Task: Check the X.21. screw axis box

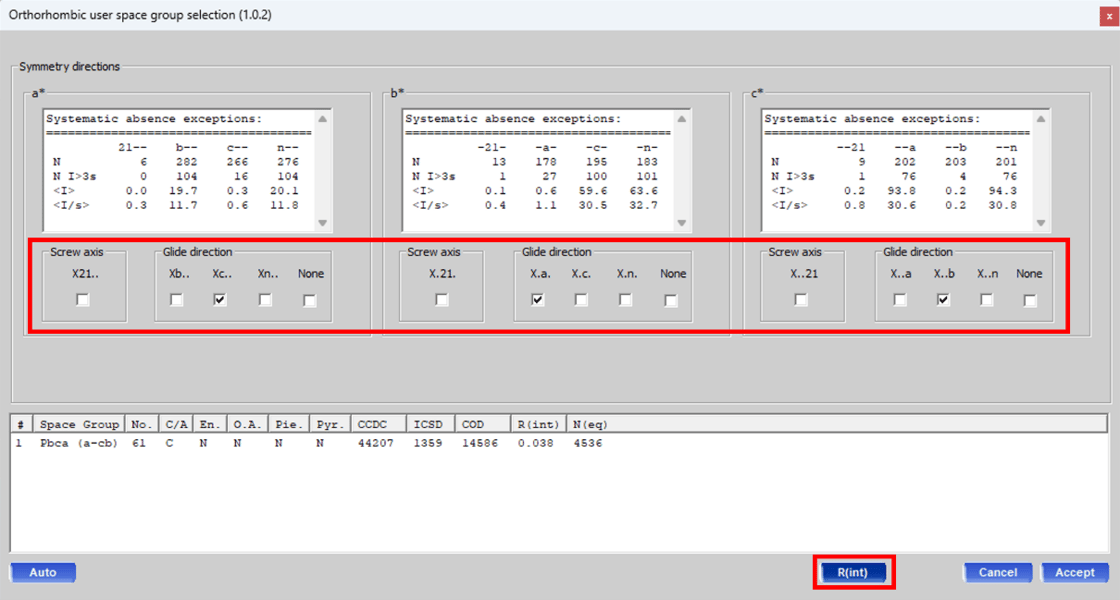Action: click(442, 300)
